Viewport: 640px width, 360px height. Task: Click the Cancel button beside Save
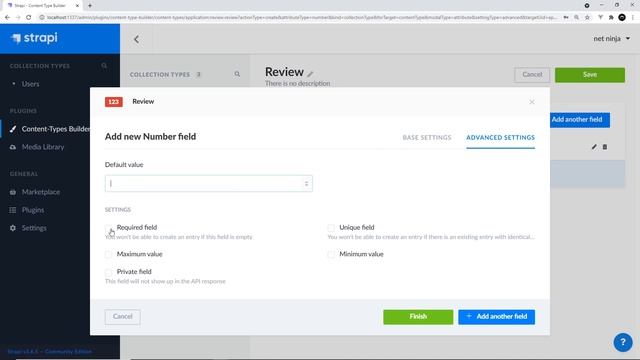pos(532,75)
